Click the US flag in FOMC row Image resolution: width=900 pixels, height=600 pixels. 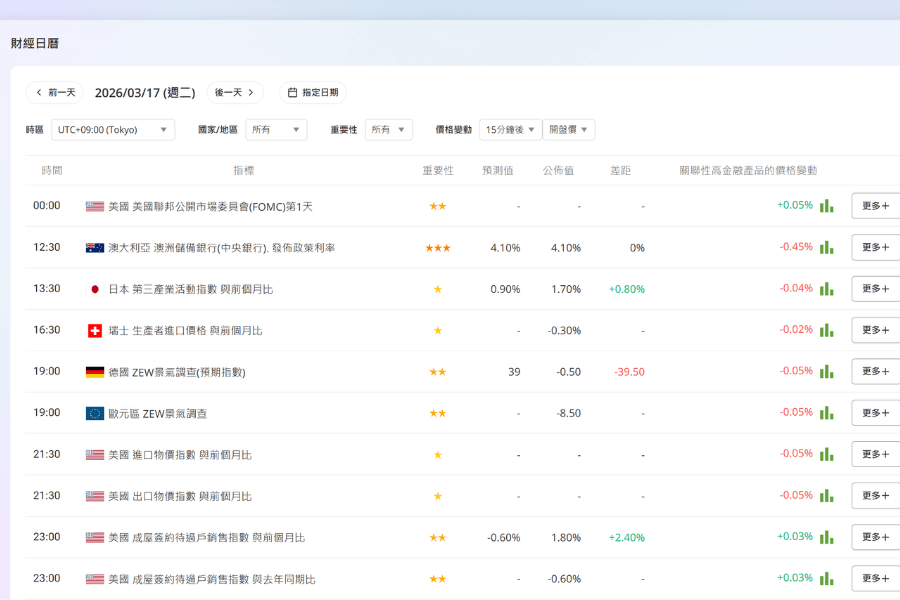95,206
